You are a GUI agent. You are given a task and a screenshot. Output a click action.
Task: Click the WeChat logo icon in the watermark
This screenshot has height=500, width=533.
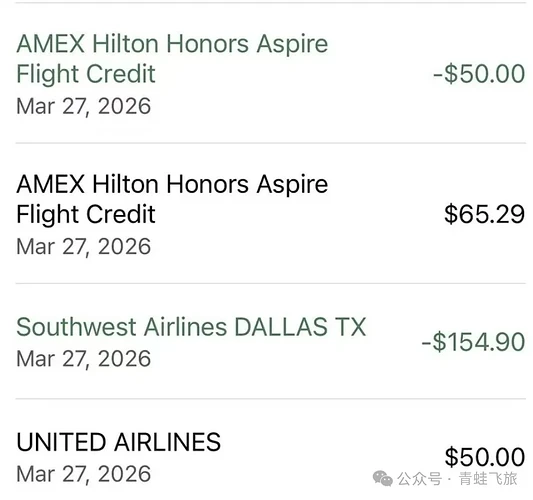383,478
